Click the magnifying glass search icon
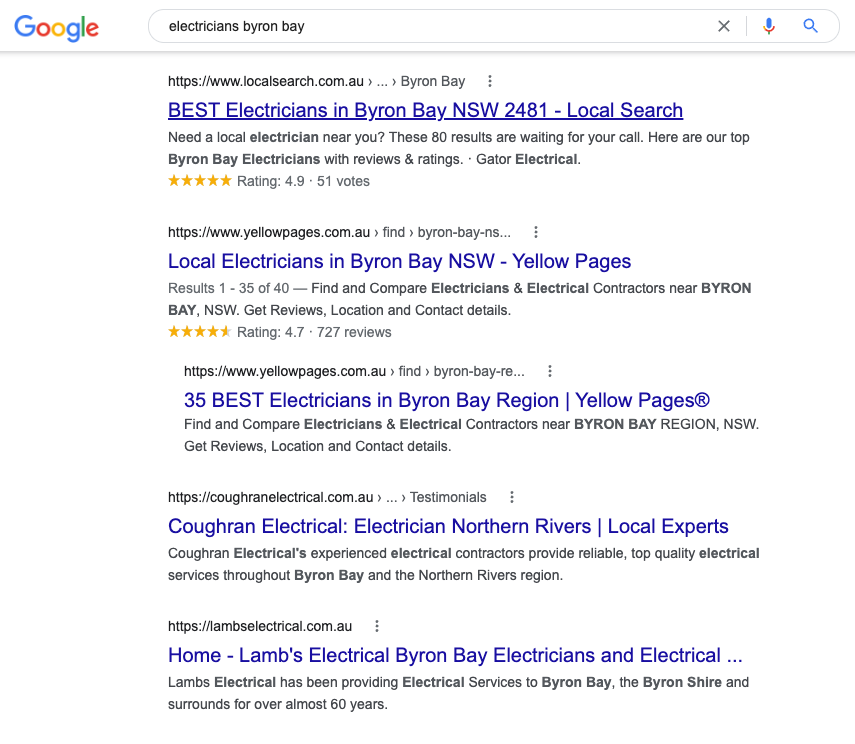 [x=810, y=26]
